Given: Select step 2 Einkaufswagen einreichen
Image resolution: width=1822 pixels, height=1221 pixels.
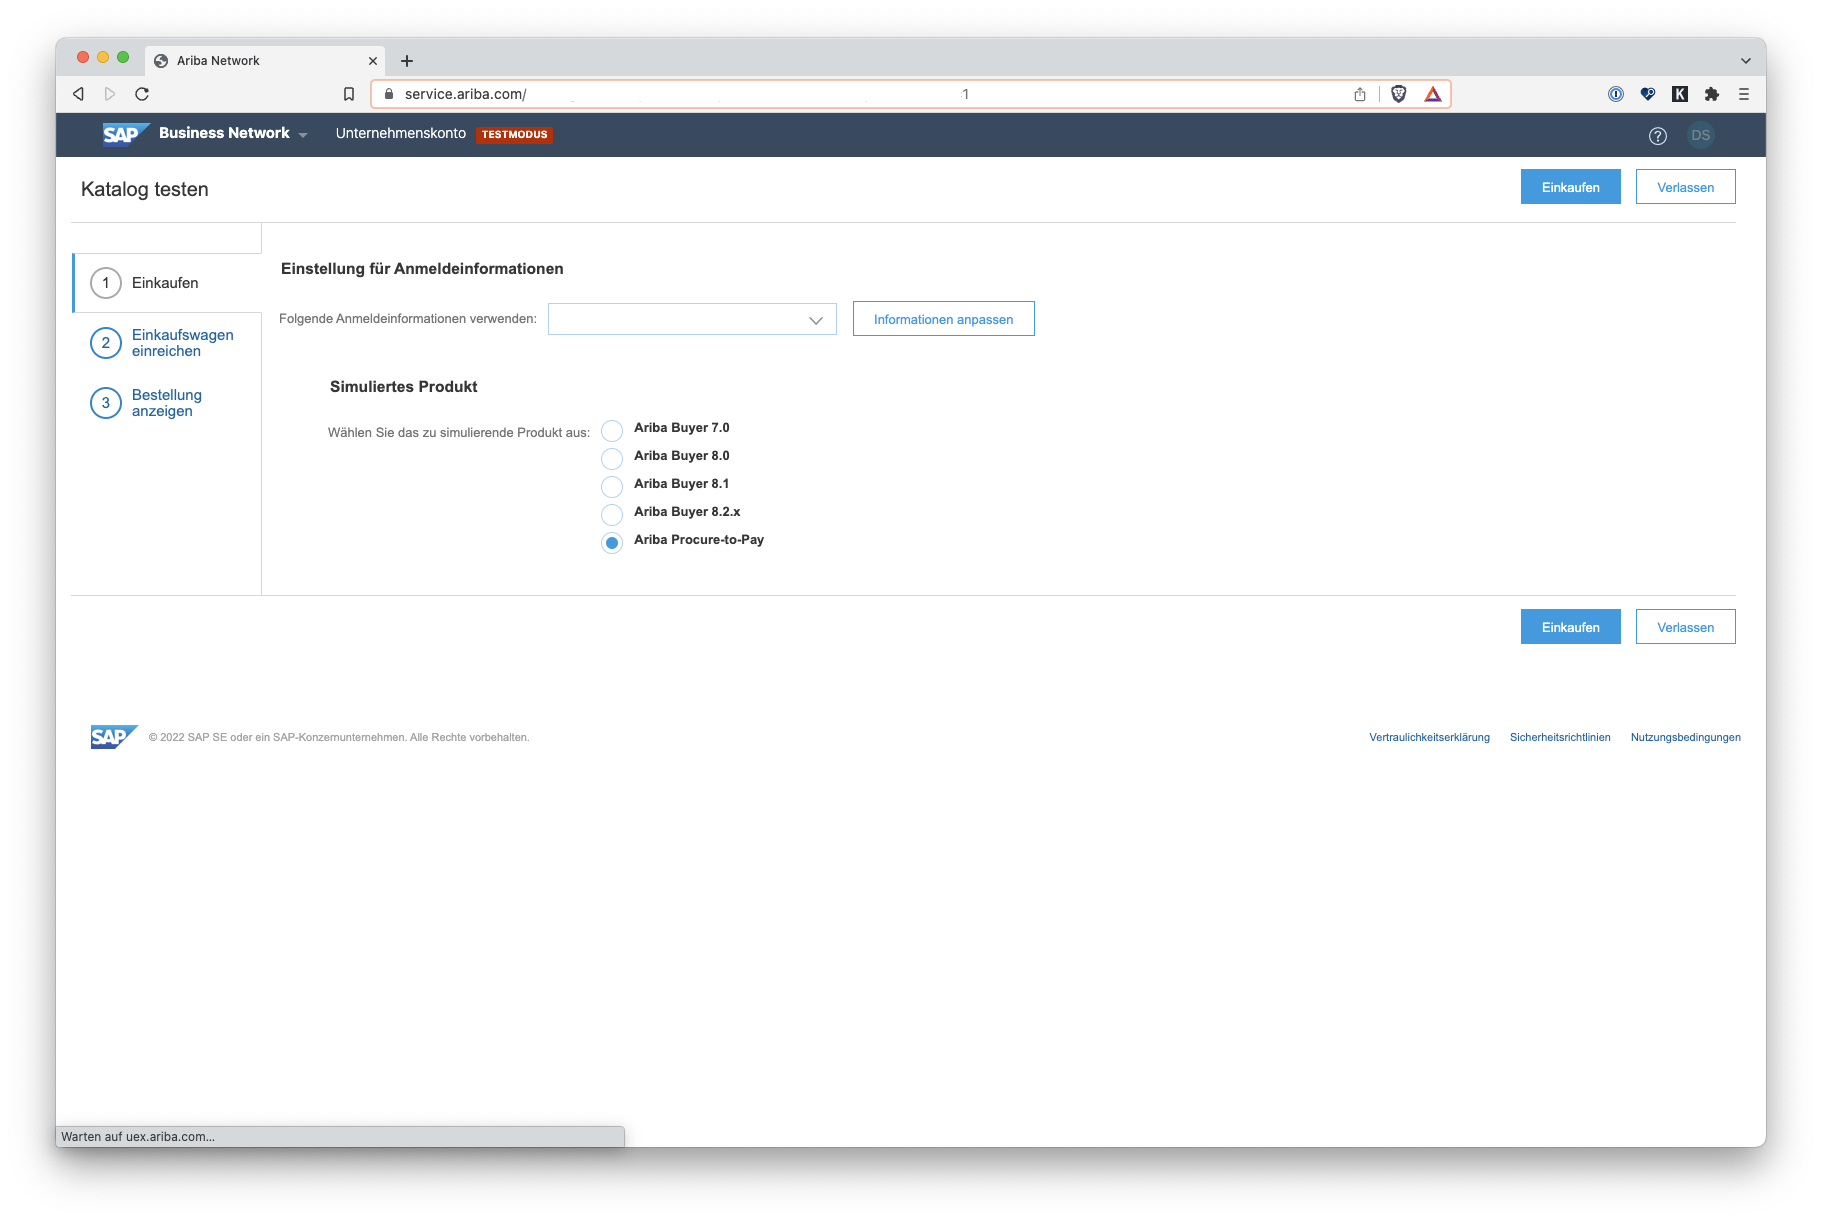Looking at the screenshot, I should pos(167,343).
